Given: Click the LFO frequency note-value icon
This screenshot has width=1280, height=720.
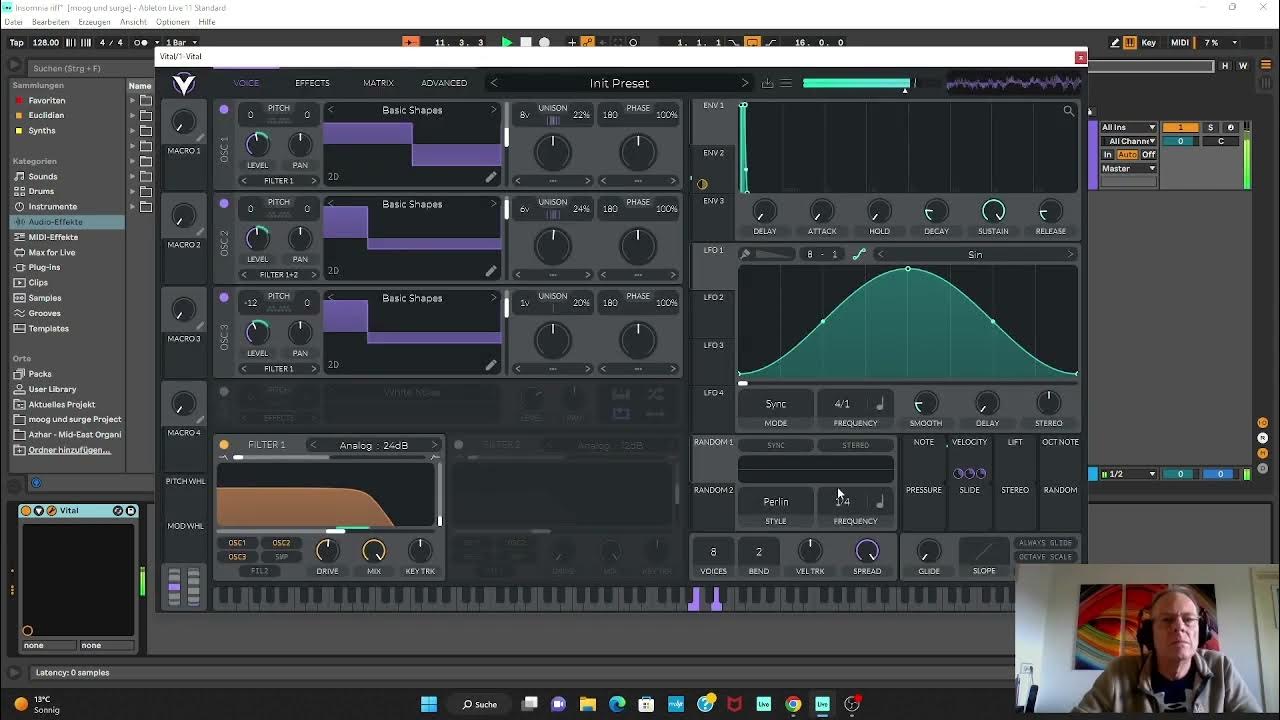Looking at the screenshot, I should (x=880, y=404).
